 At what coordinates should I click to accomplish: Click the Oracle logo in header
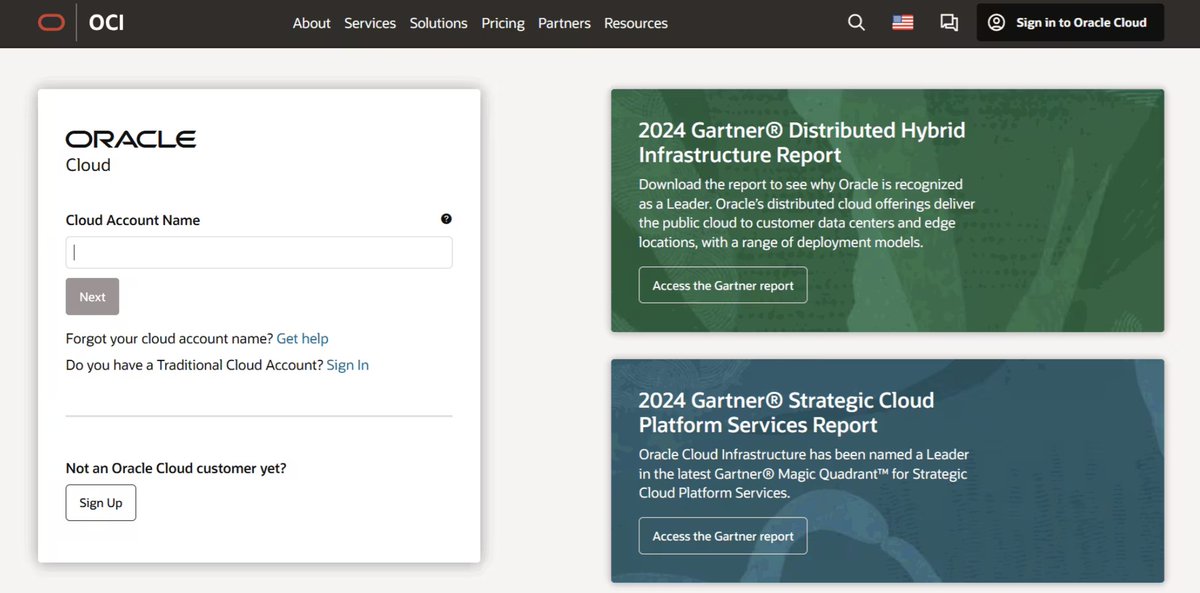tap(52, 22)
